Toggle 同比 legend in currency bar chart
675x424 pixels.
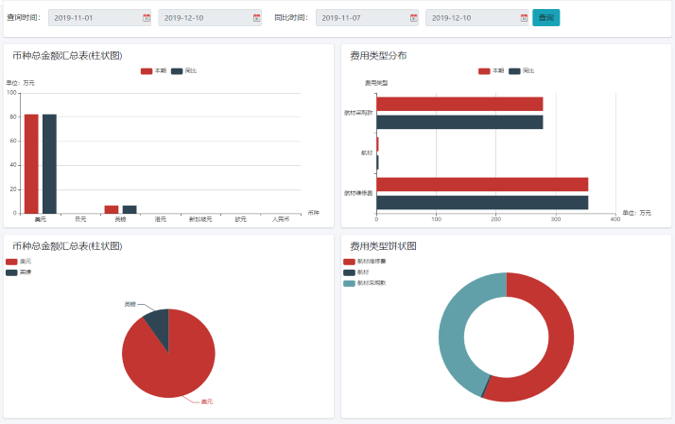click(x=183, y=71)
